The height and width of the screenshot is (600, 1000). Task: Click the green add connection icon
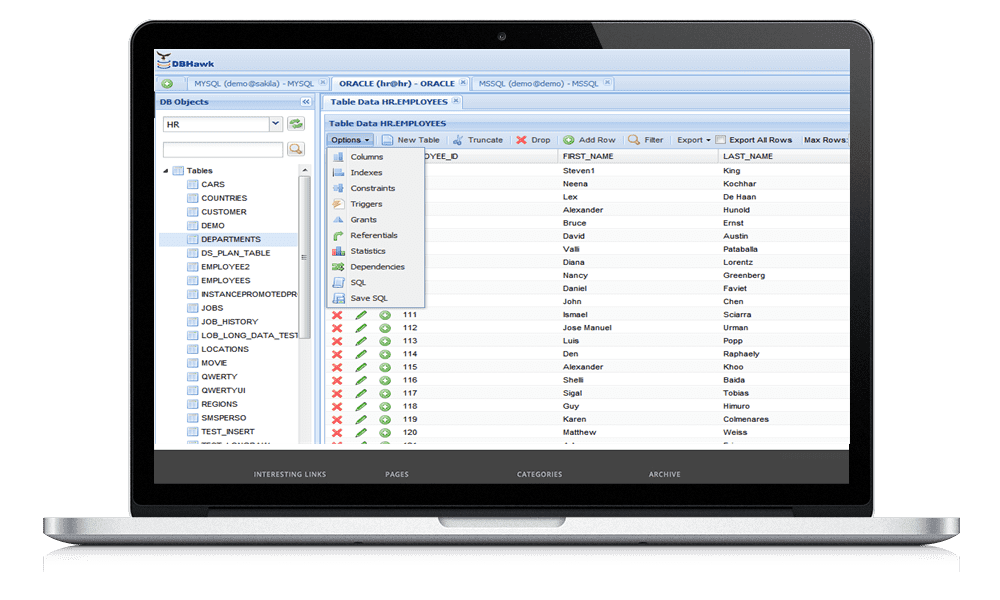(167, 84)
